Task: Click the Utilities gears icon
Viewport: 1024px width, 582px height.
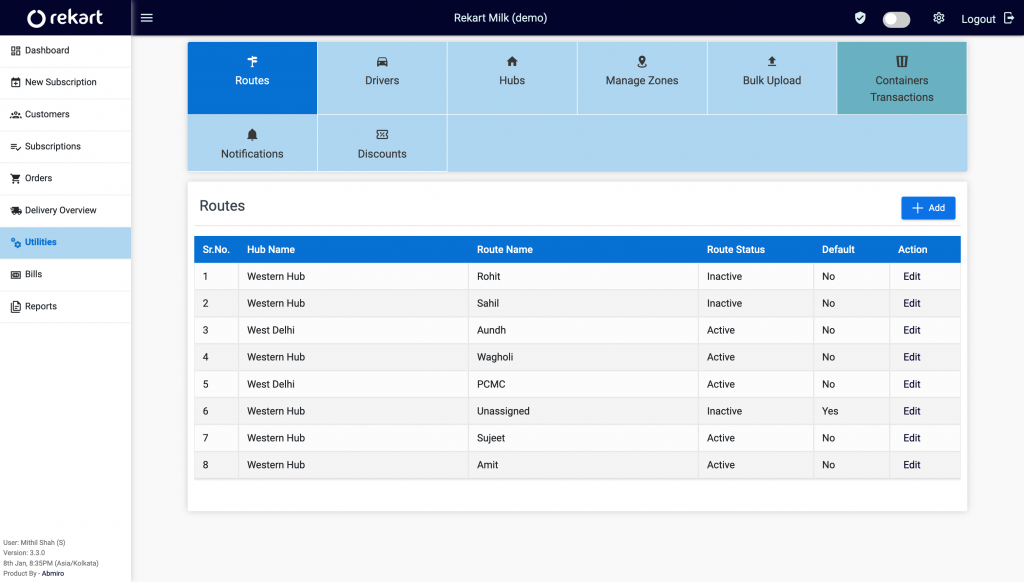Action: pyautogui.click(x=16, y=242)
